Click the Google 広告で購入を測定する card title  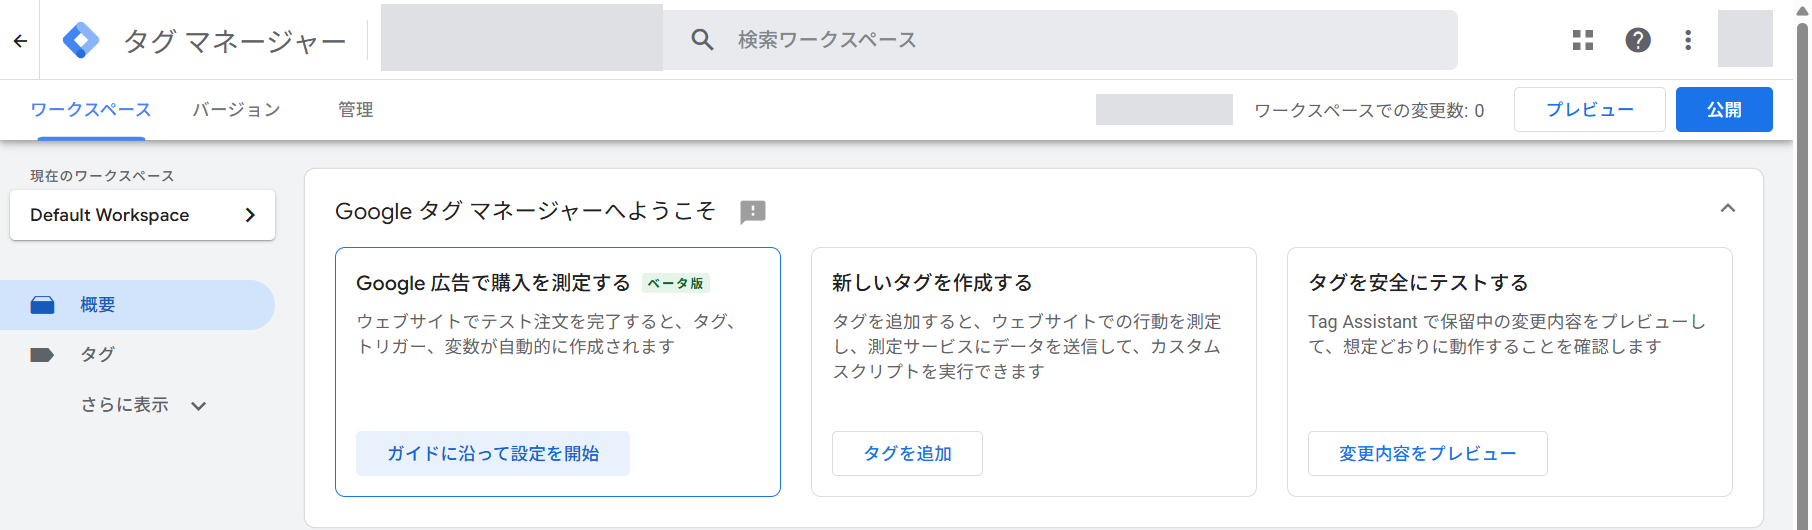[x=493, y=283]
